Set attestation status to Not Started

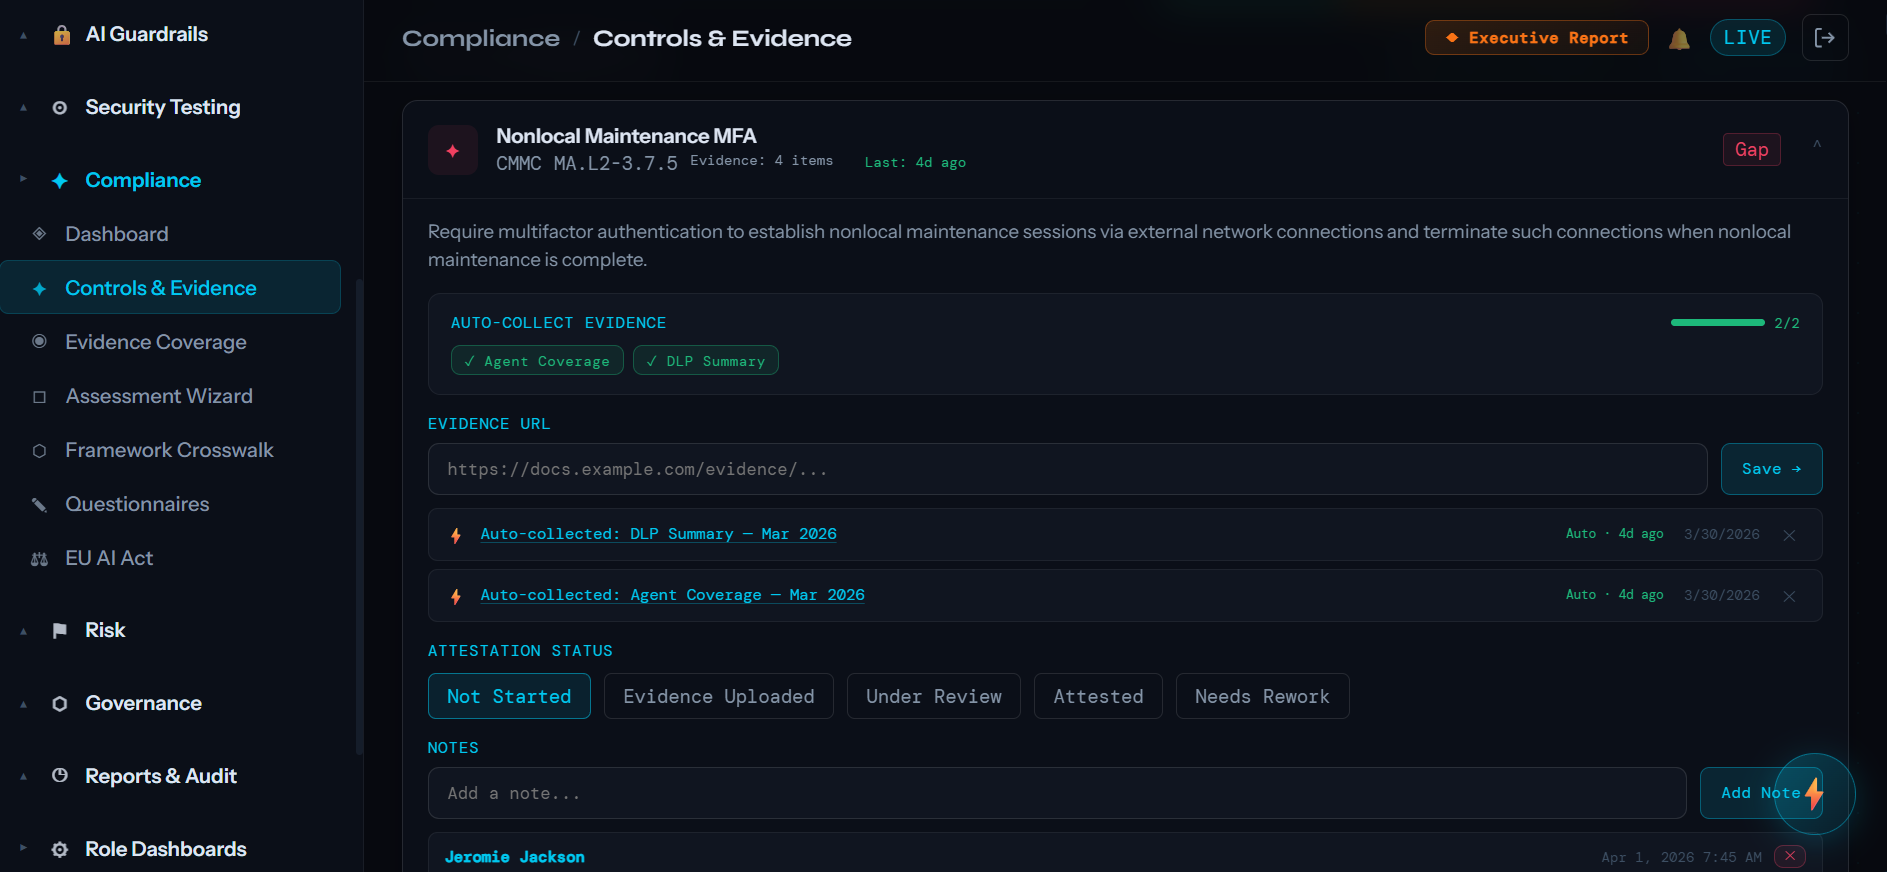509,696
